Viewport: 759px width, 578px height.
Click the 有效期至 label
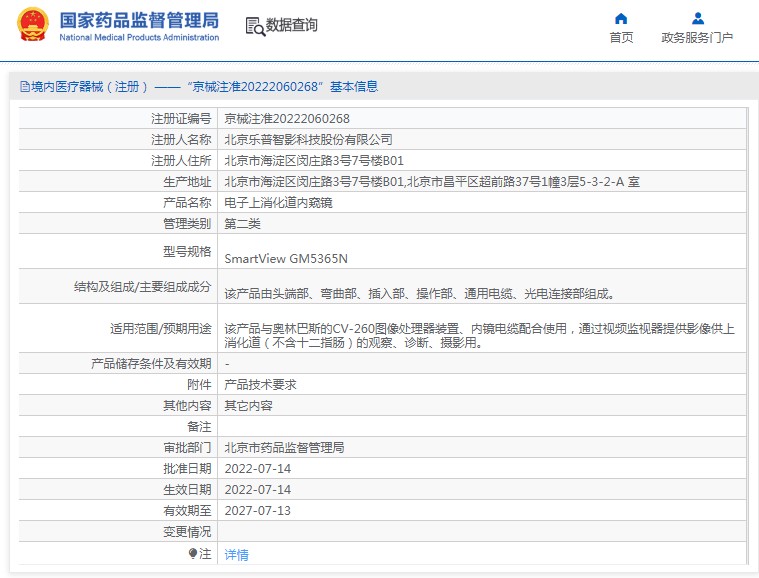click(x=187, y=511)
